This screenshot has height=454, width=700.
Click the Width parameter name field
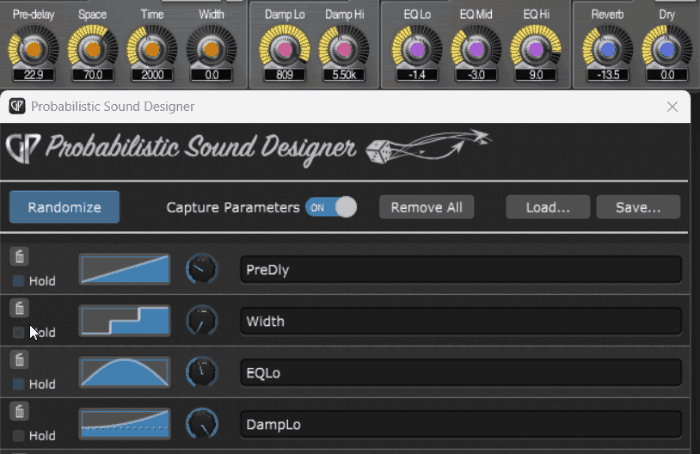(461, 321)
